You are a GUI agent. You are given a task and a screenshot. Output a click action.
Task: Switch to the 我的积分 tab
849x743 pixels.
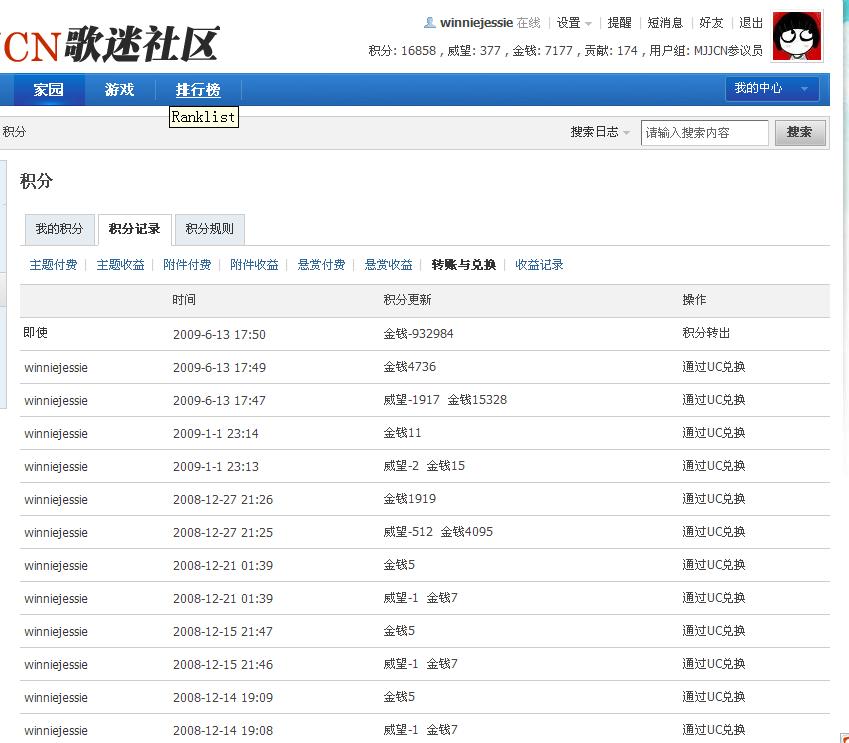coord(59,229)
